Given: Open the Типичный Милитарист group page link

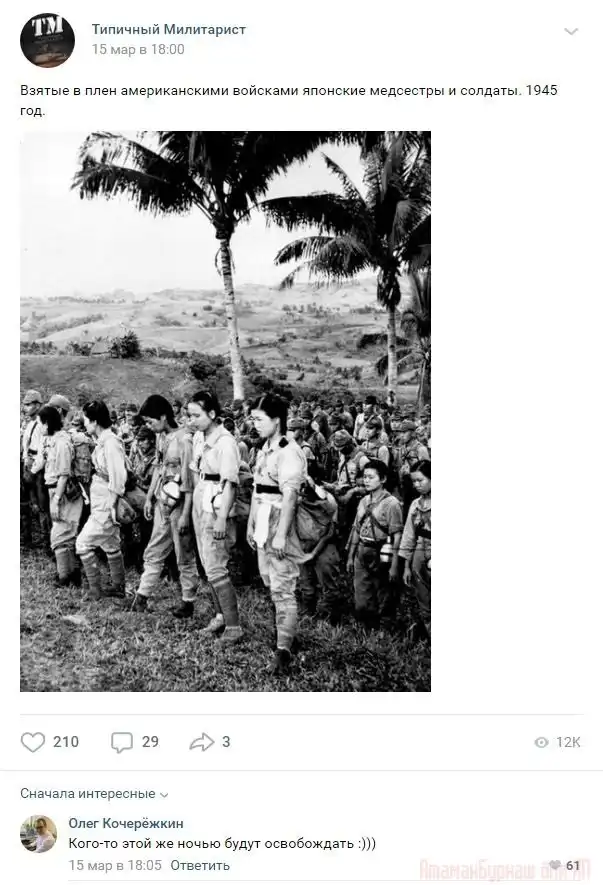Looking at the screenshot, I should 169,29.
